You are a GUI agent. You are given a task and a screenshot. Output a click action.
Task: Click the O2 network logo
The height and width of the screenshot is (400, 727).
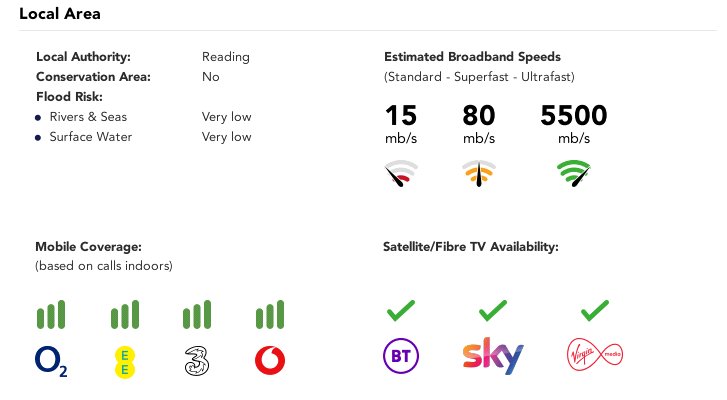51,362
